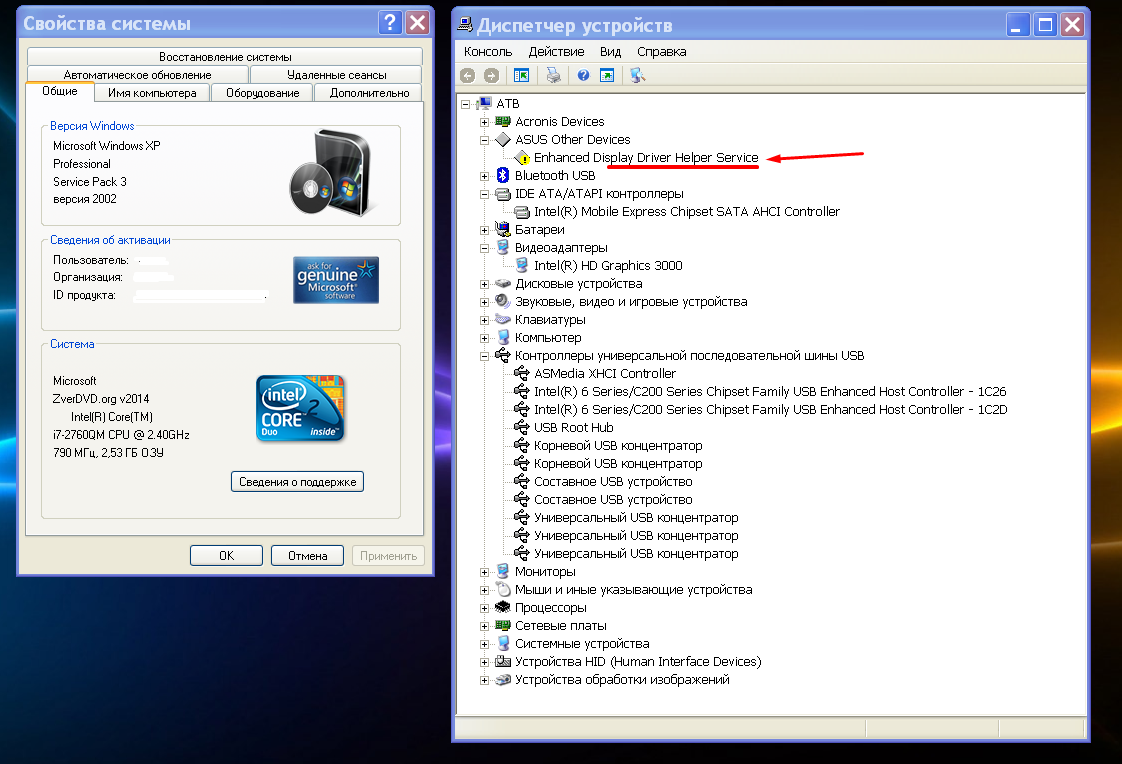
Task: Select the Дисковые устройства icon
Action: (x=503, y=284)
